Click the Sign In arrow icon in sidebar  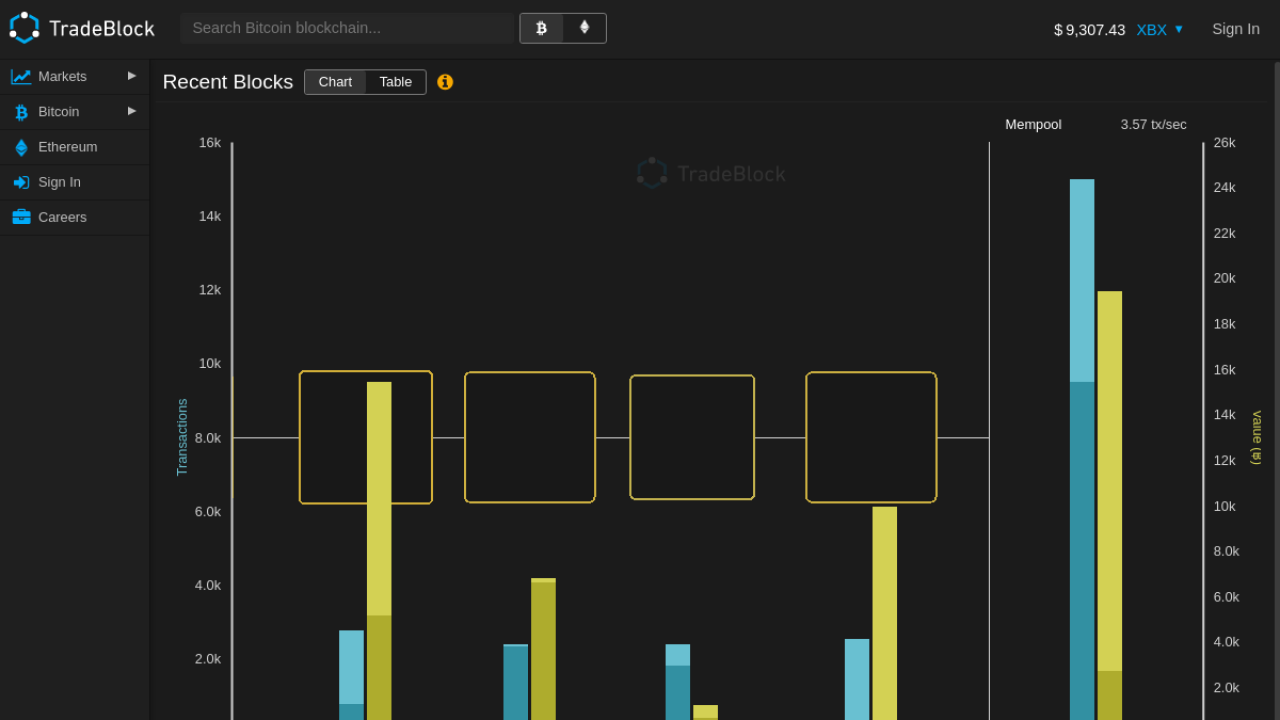[21, 182]
